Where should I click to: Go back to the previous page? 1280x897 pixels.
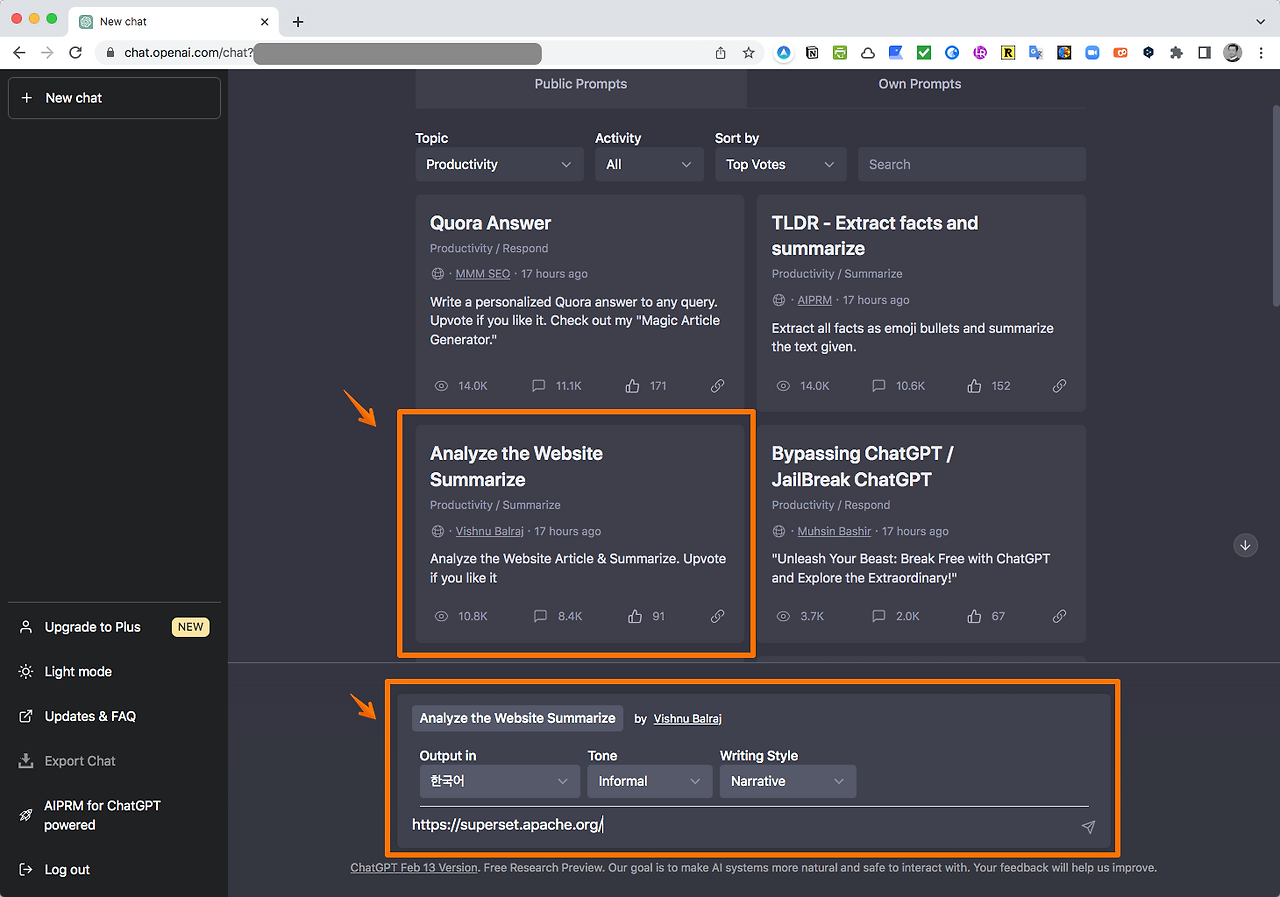tap(19, 52)
